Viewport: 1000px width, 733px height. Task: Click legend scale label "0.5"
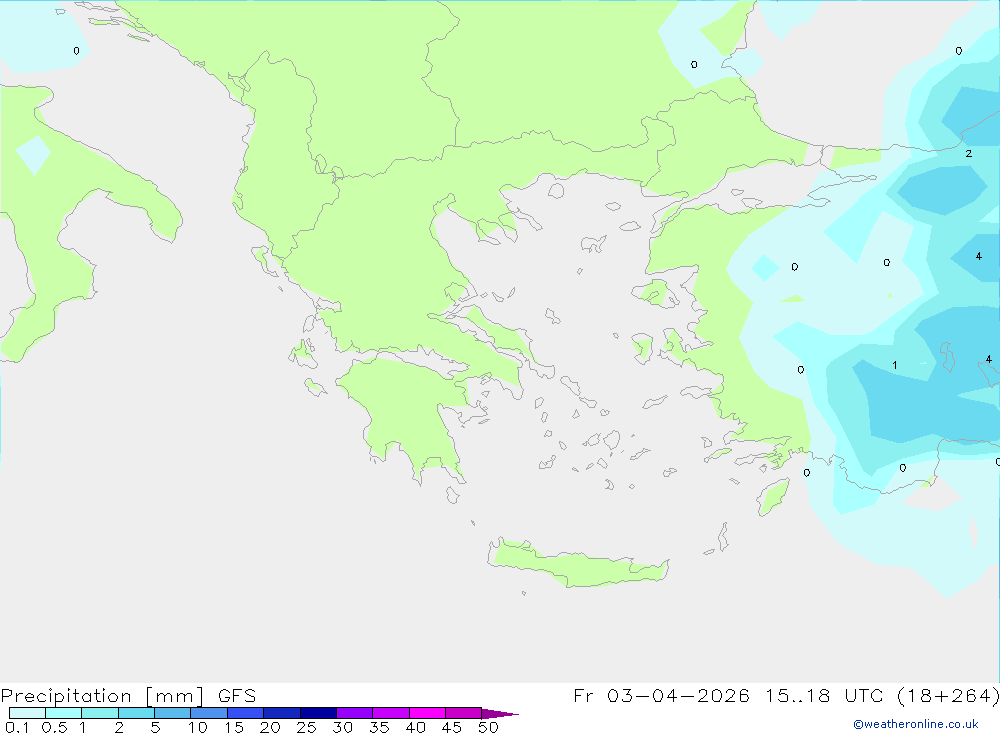coord(54,727)
